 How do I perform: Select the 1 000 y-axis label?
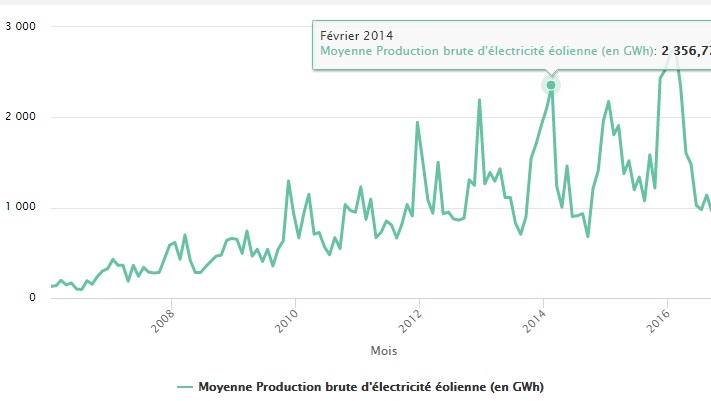coord(21,208)
